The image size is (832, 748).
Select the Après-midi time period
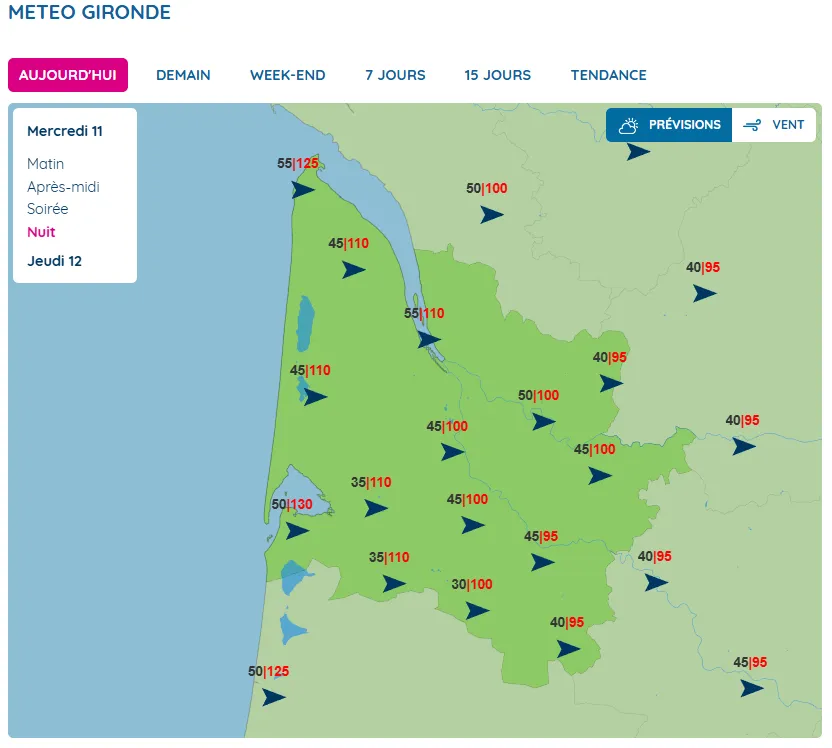point(63,187)
